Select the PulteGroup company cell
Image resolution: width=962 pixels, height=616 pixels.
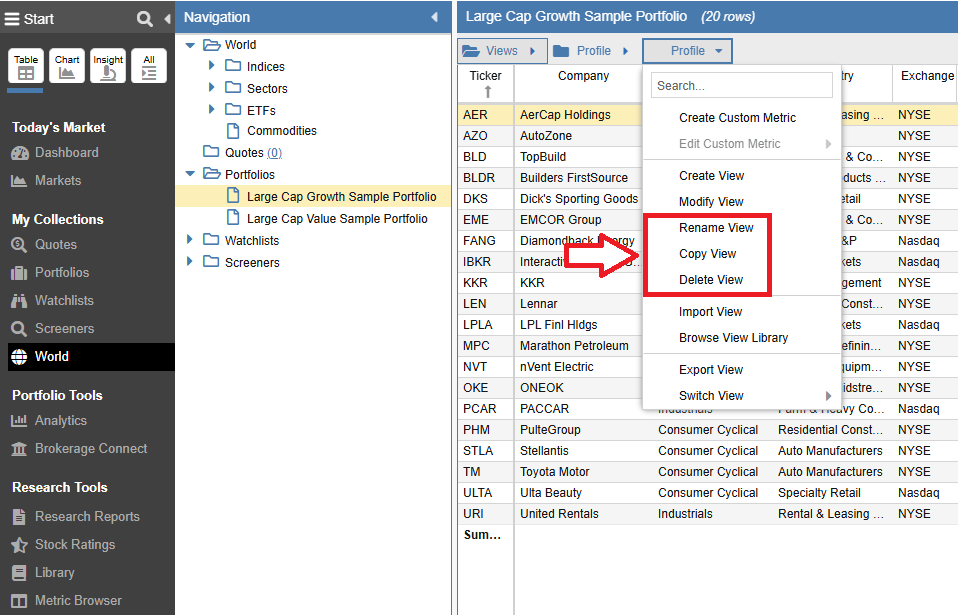[583, 430]
